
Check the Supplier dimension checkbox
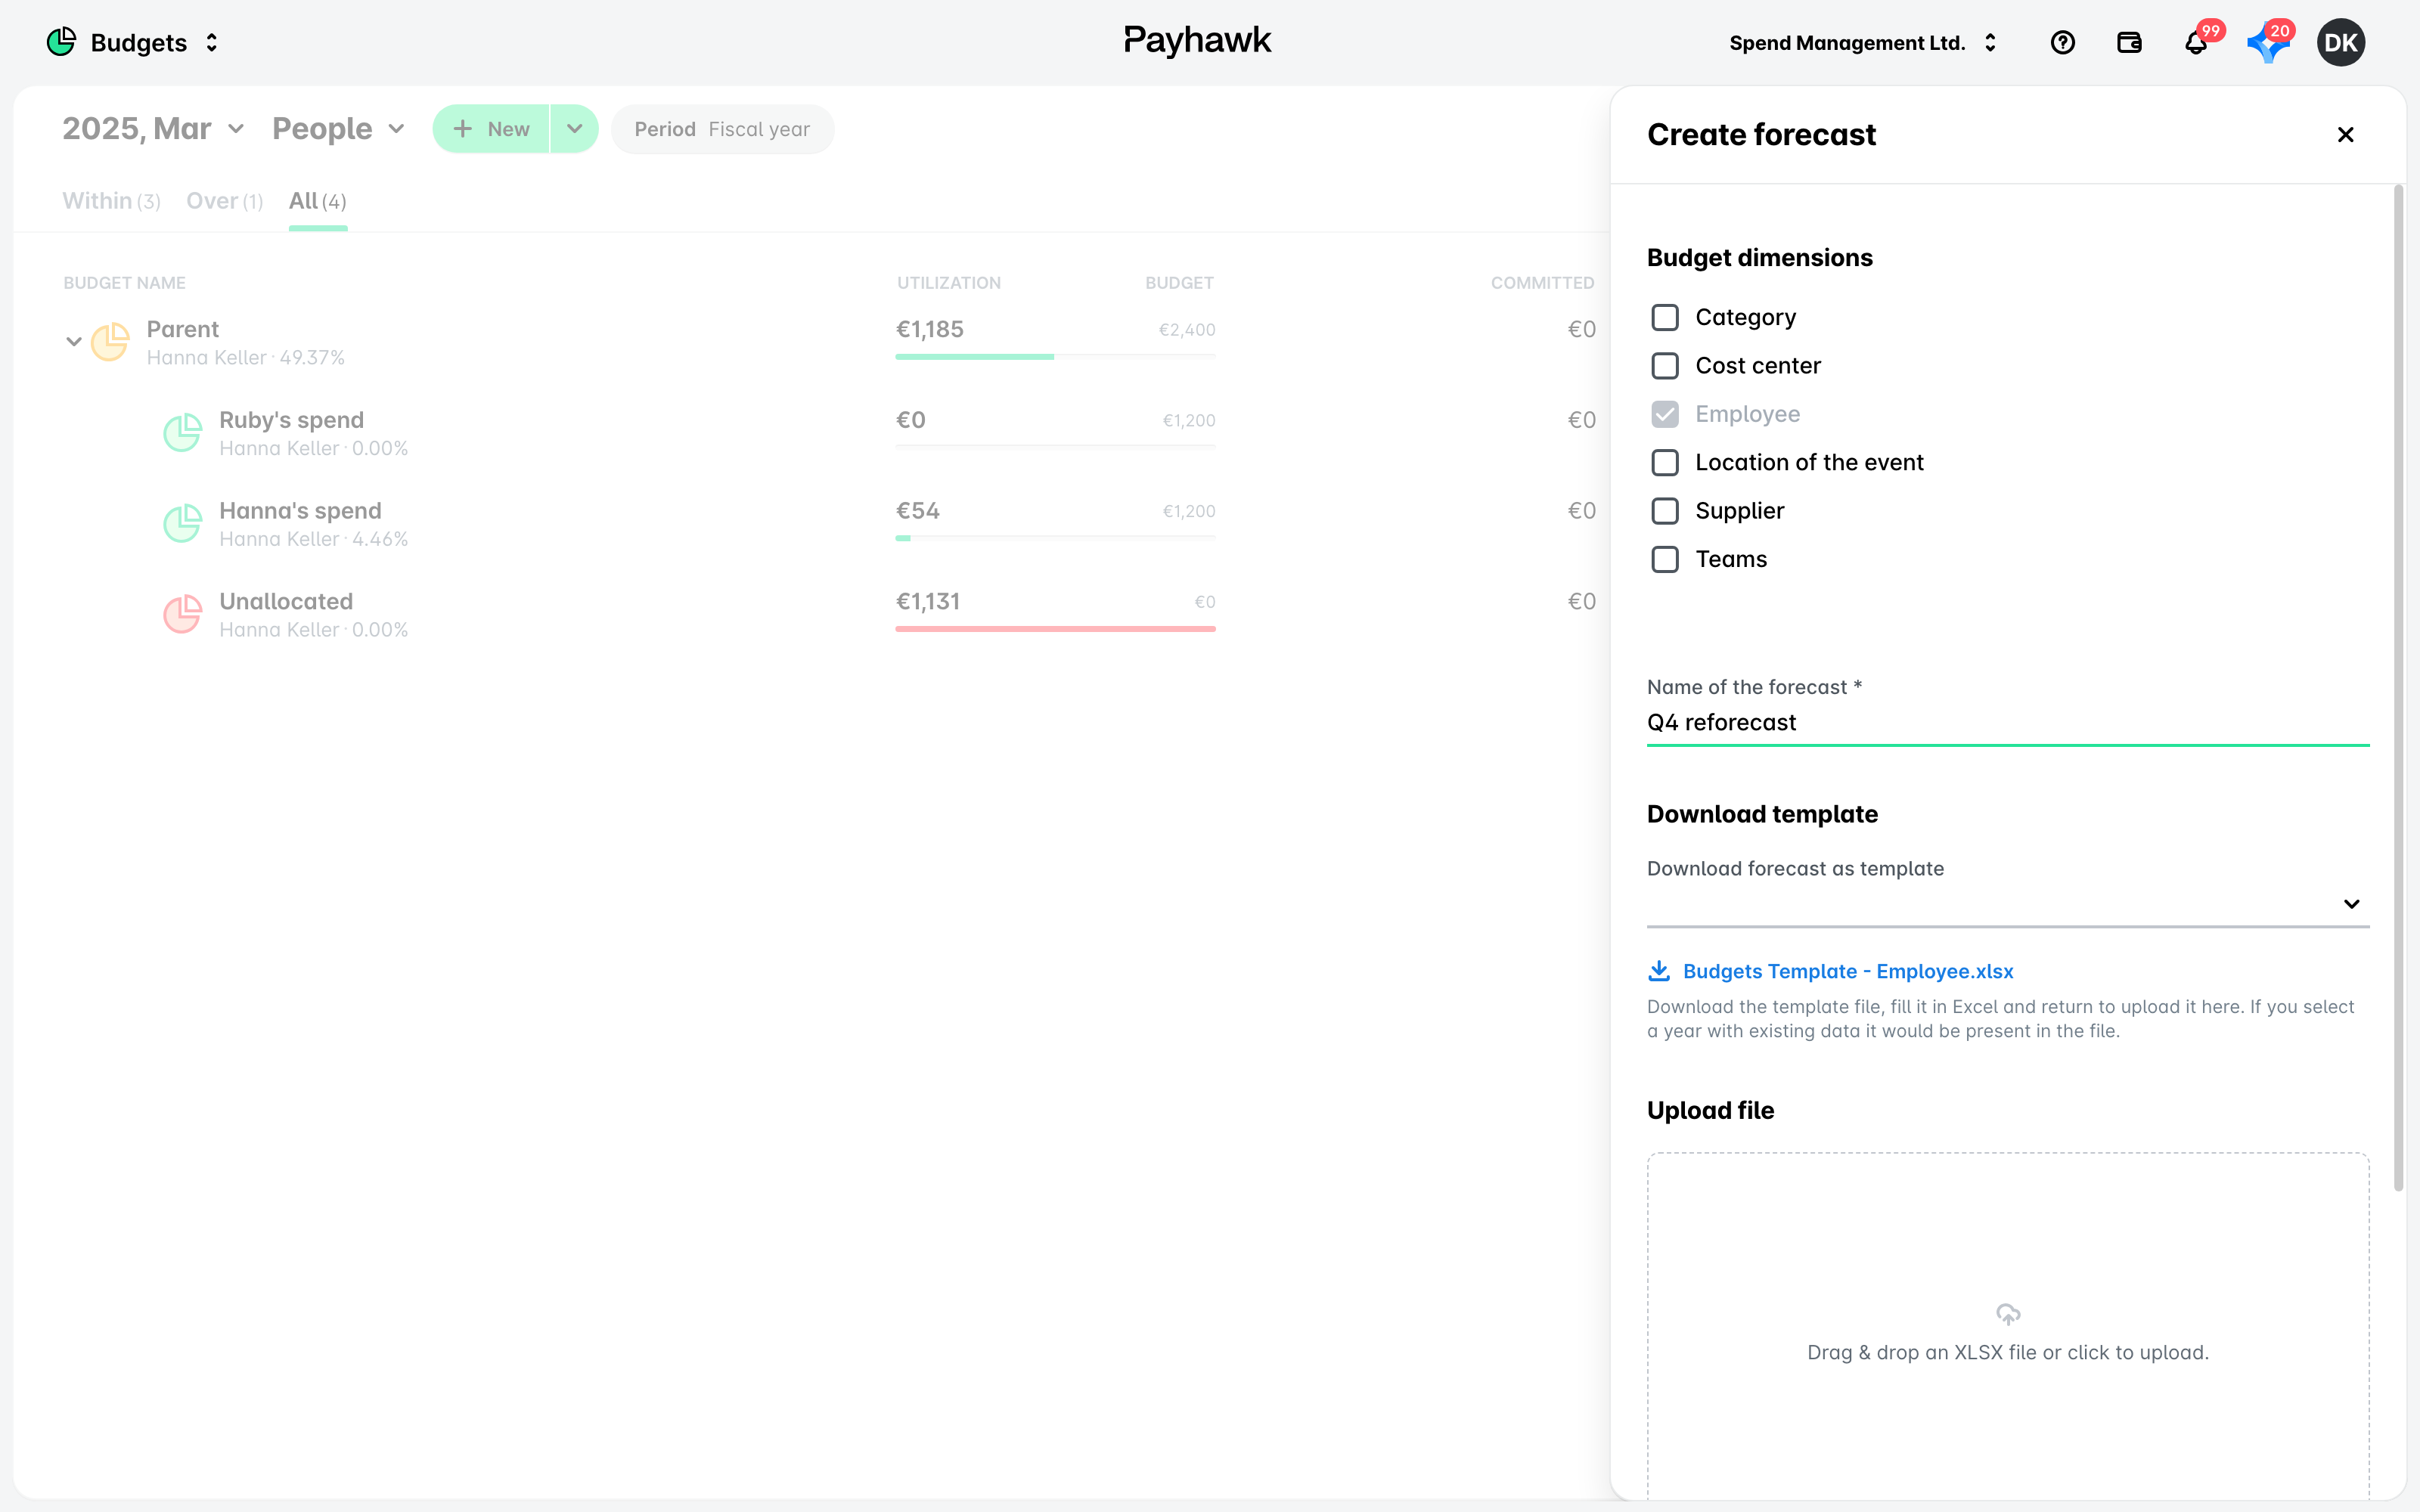click(1665, 510)
